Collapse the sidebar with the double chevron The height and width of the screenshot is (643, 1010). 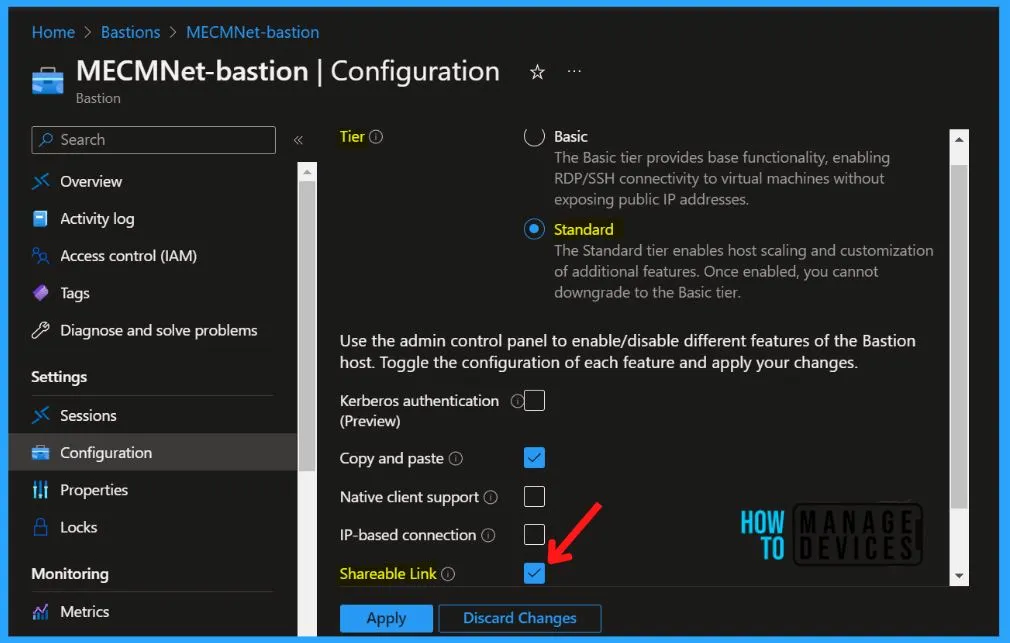tap(298, 140)
